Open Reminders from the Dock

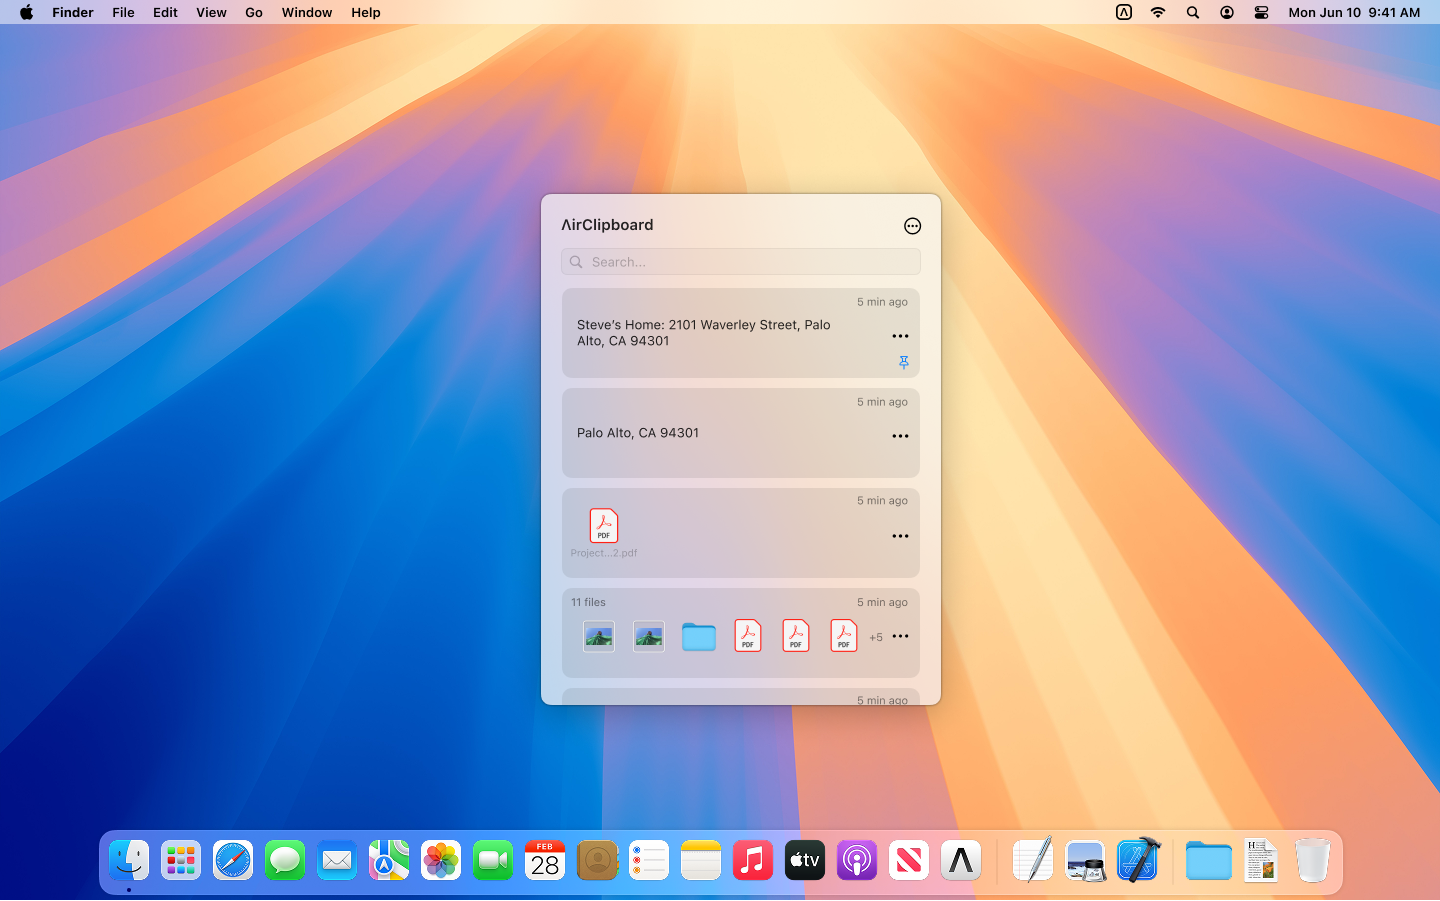[x=649, y=860]
